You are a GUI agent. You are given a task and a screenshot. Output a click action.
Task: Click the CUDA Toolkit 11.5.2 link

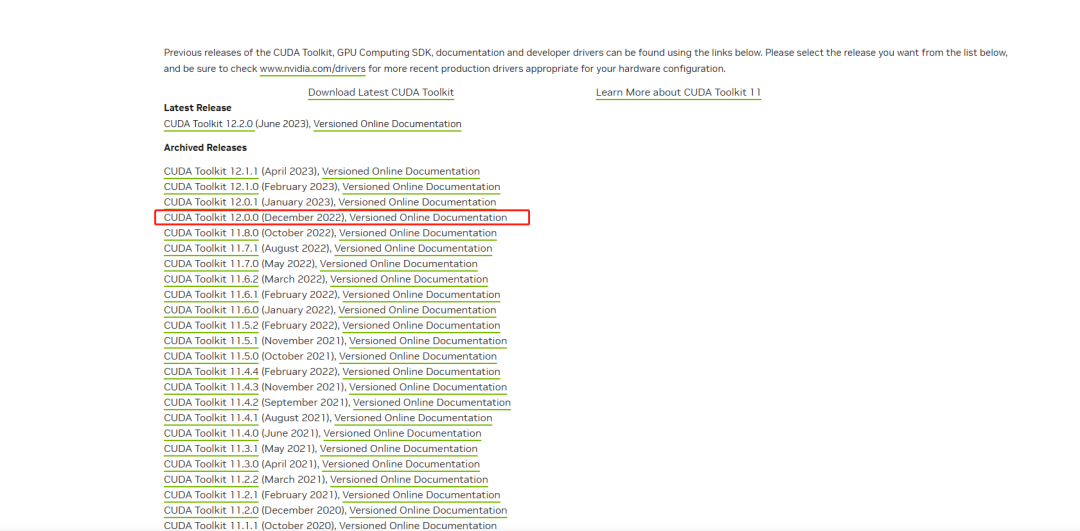pyautogui.click(x=211, y=325)
